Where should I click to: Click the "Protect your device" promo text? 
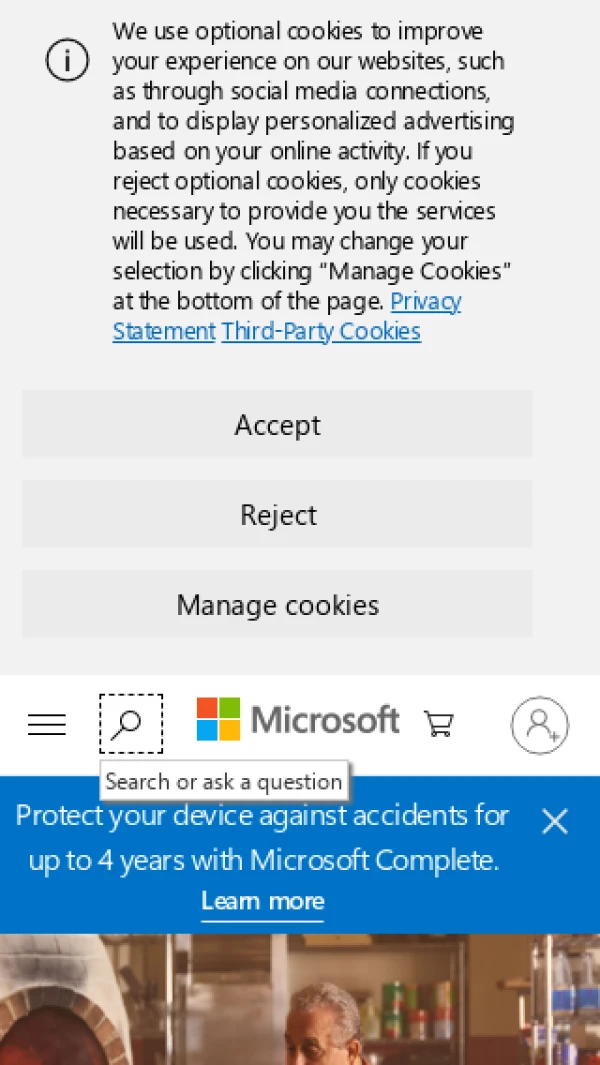tap(263, 837)
